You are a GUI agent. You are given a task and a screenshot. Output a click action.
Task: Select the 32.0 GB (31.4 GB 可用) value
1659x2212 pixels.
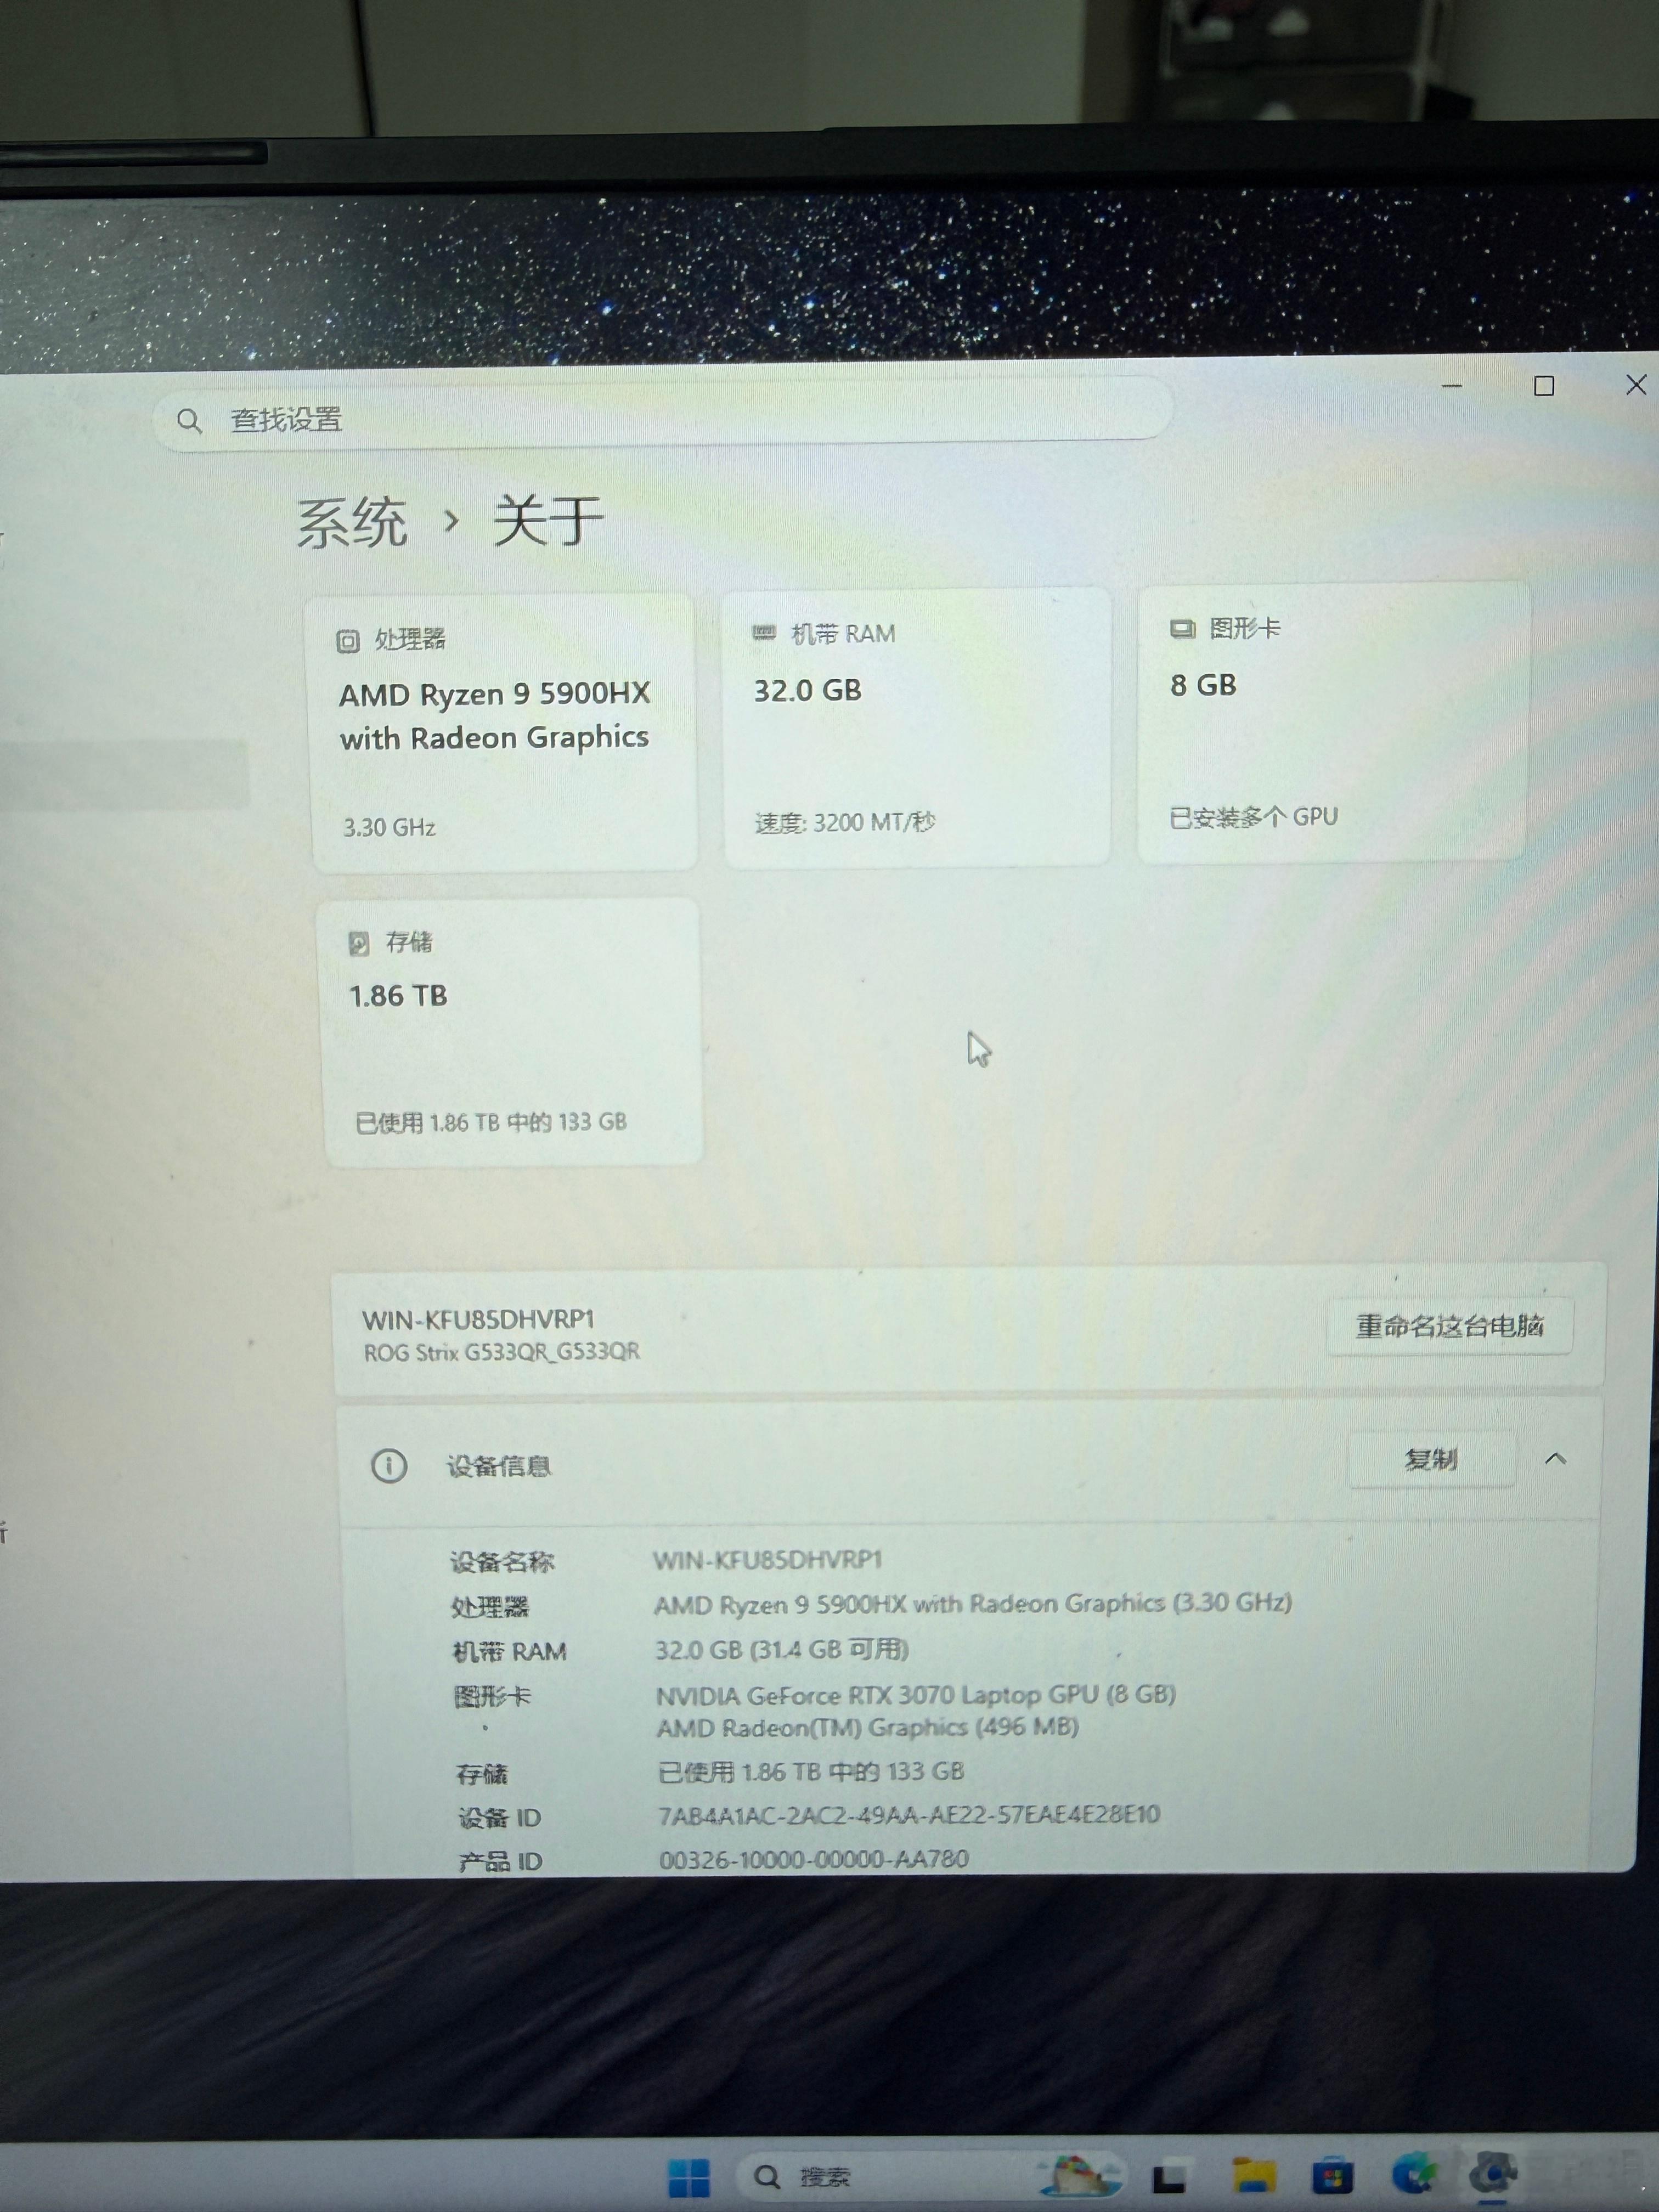(782, 1649)
